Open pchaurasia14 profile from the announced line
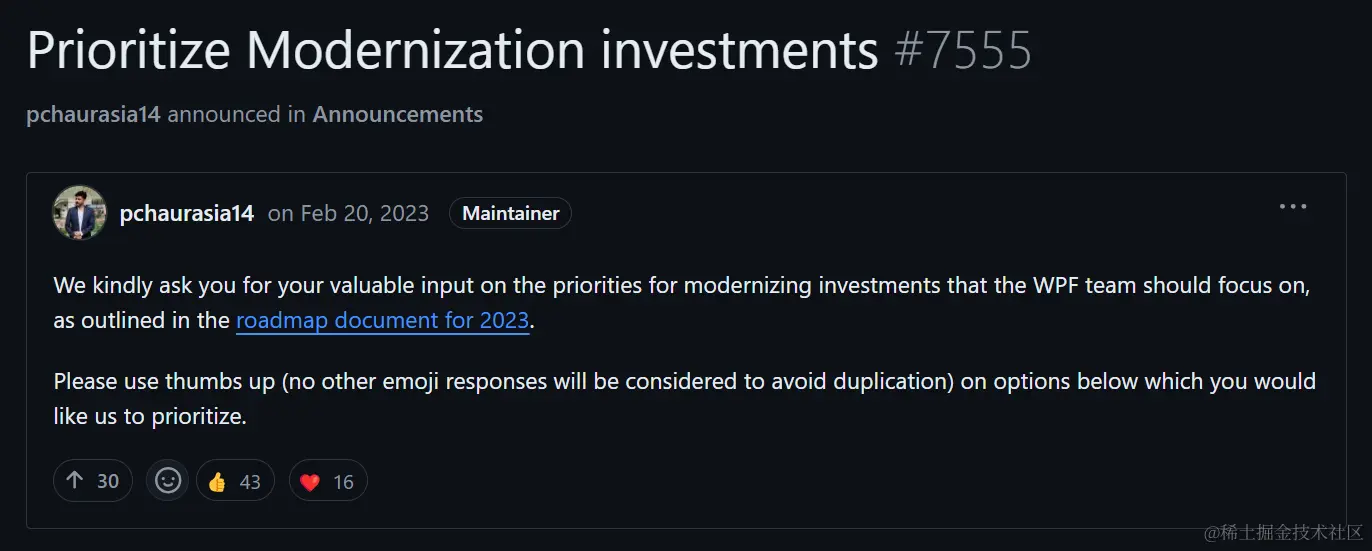 pyautogui.click(x=93, y=114)
